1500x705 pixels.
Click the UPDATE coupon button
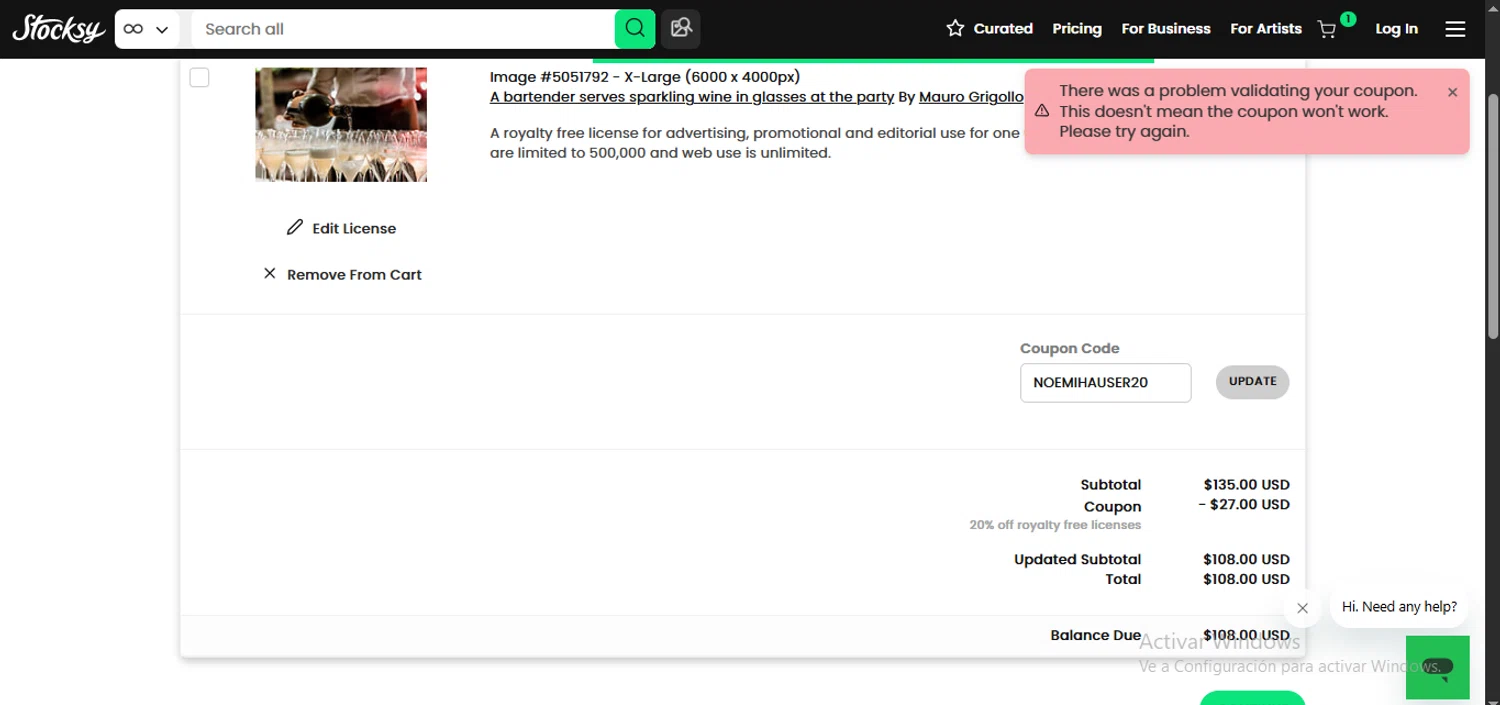point(1252,381)
